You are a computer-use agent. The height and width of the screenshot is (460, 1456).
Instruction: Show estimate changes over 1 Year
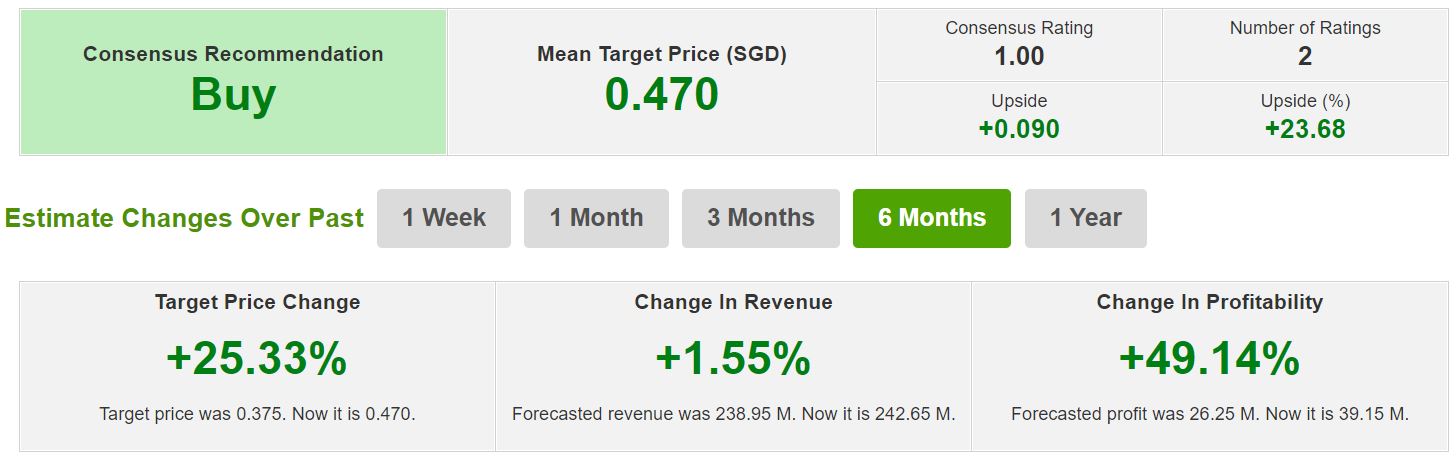(x=1085, y=218)
